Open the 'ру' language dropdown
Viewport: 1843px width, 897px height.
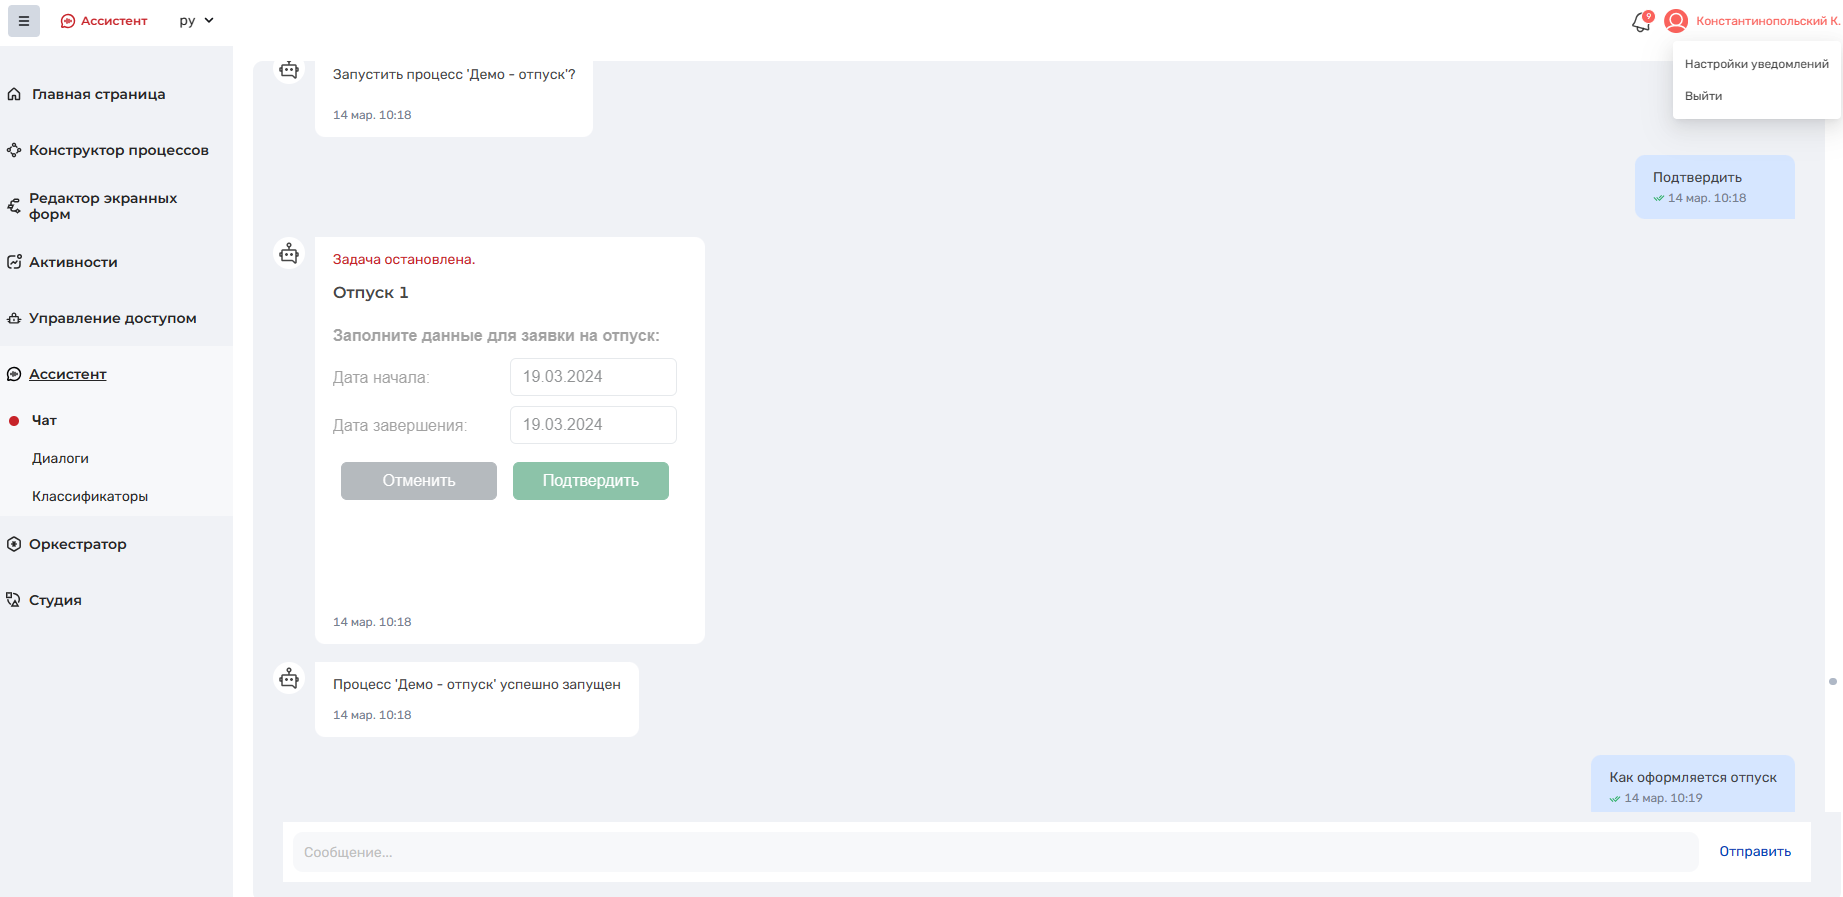click(197, 21)
